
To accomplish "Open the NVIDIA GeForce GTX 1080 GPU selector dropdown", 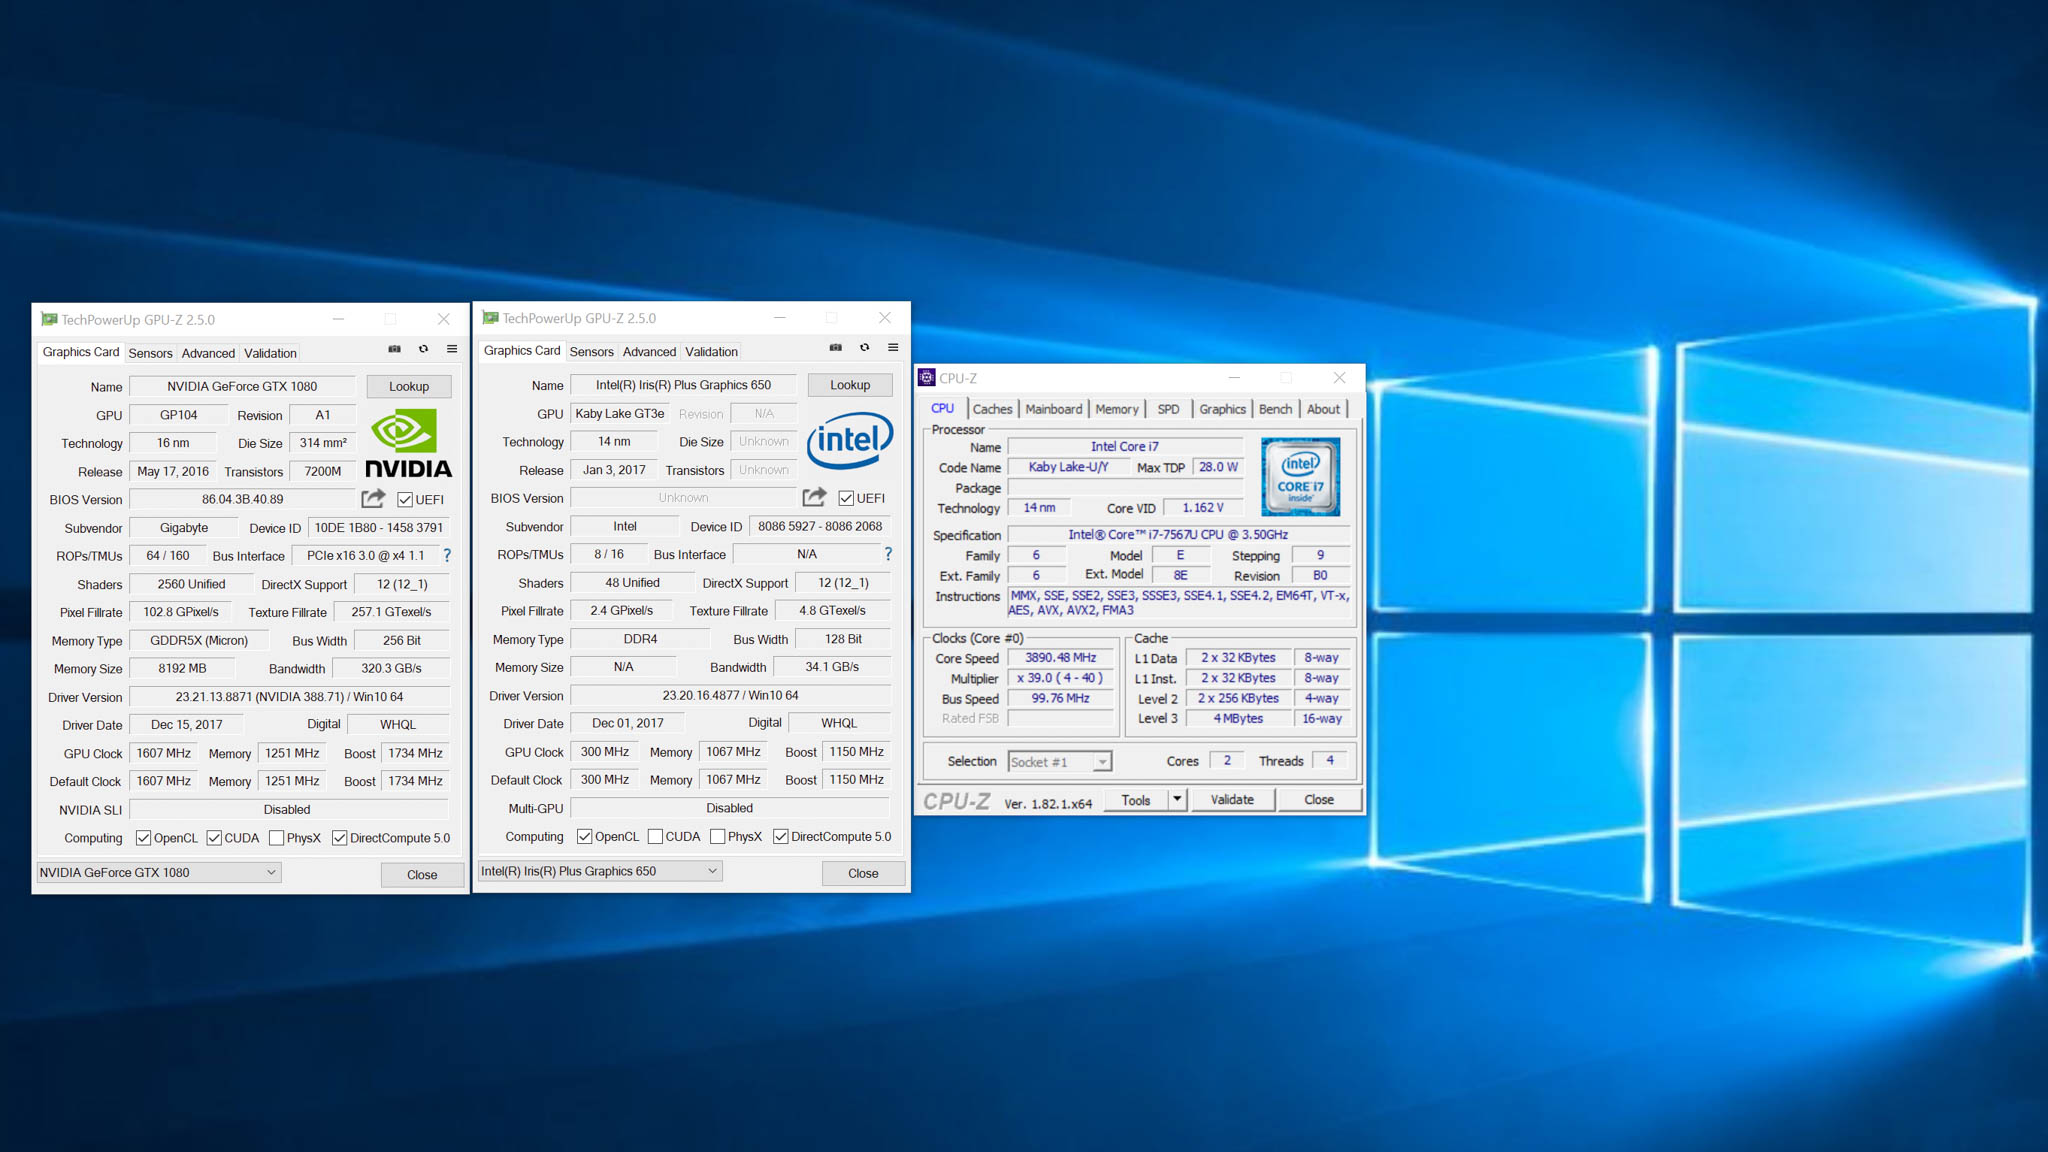I will 159,872.
